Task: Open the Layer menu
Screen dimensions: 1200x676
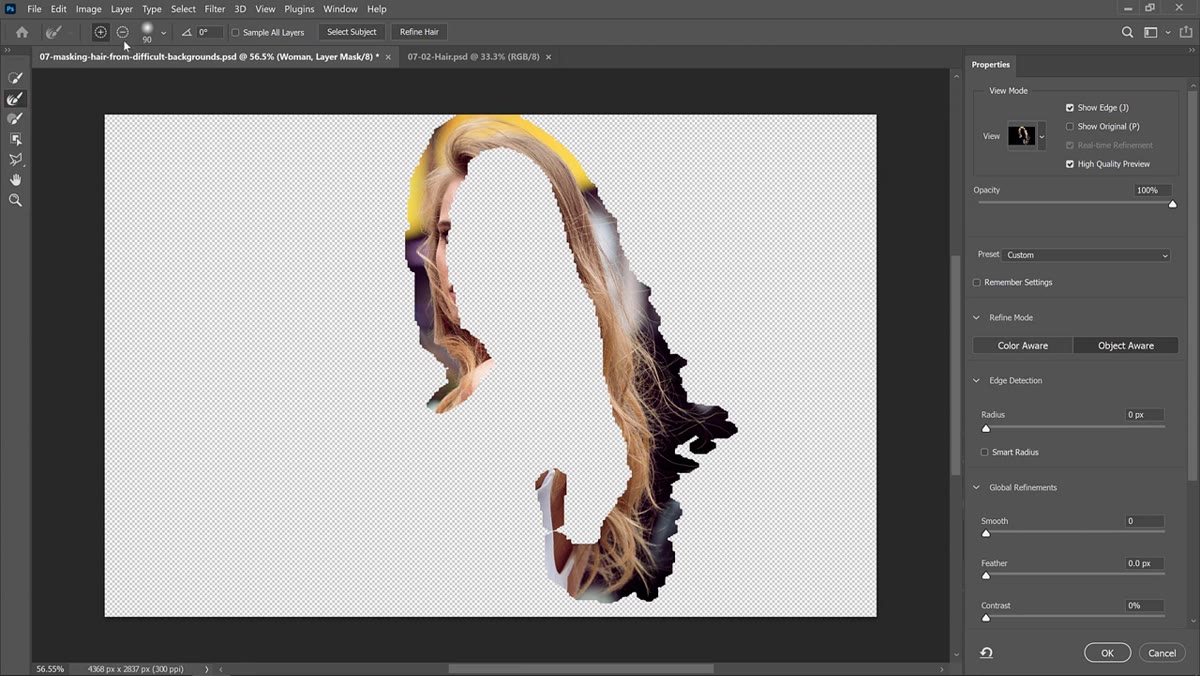Action: tap(122, 9)
